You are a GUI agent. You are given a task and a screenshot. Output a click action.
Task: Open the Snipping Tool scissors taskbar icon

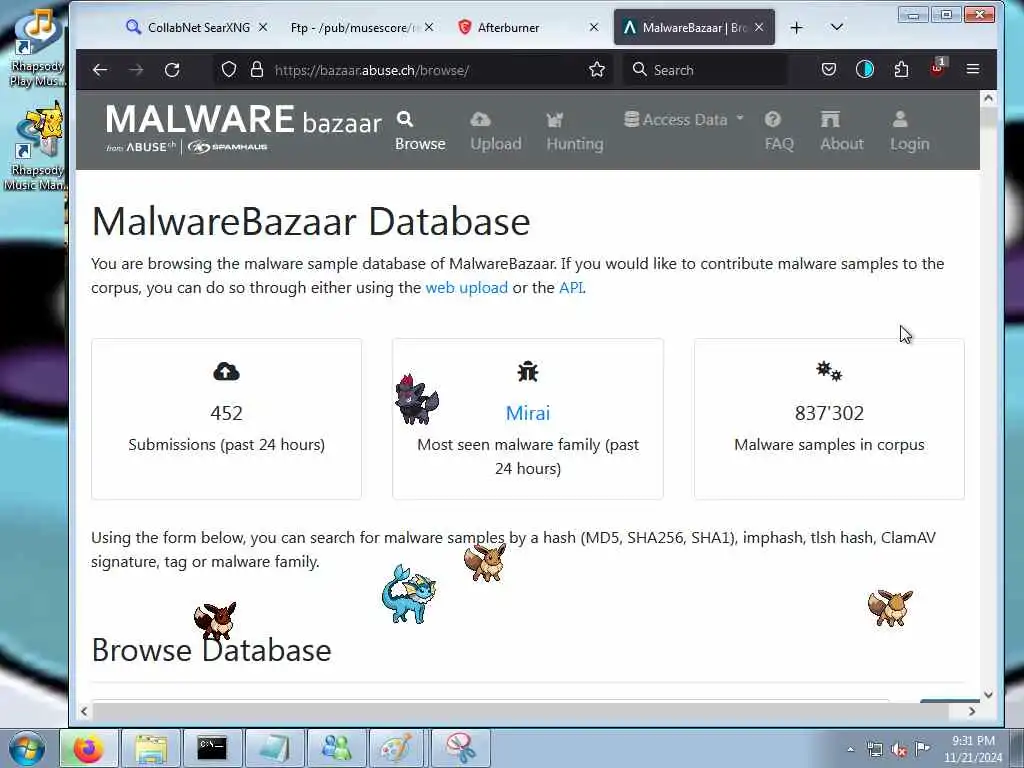pyautogui.click(x=460, y=748)
